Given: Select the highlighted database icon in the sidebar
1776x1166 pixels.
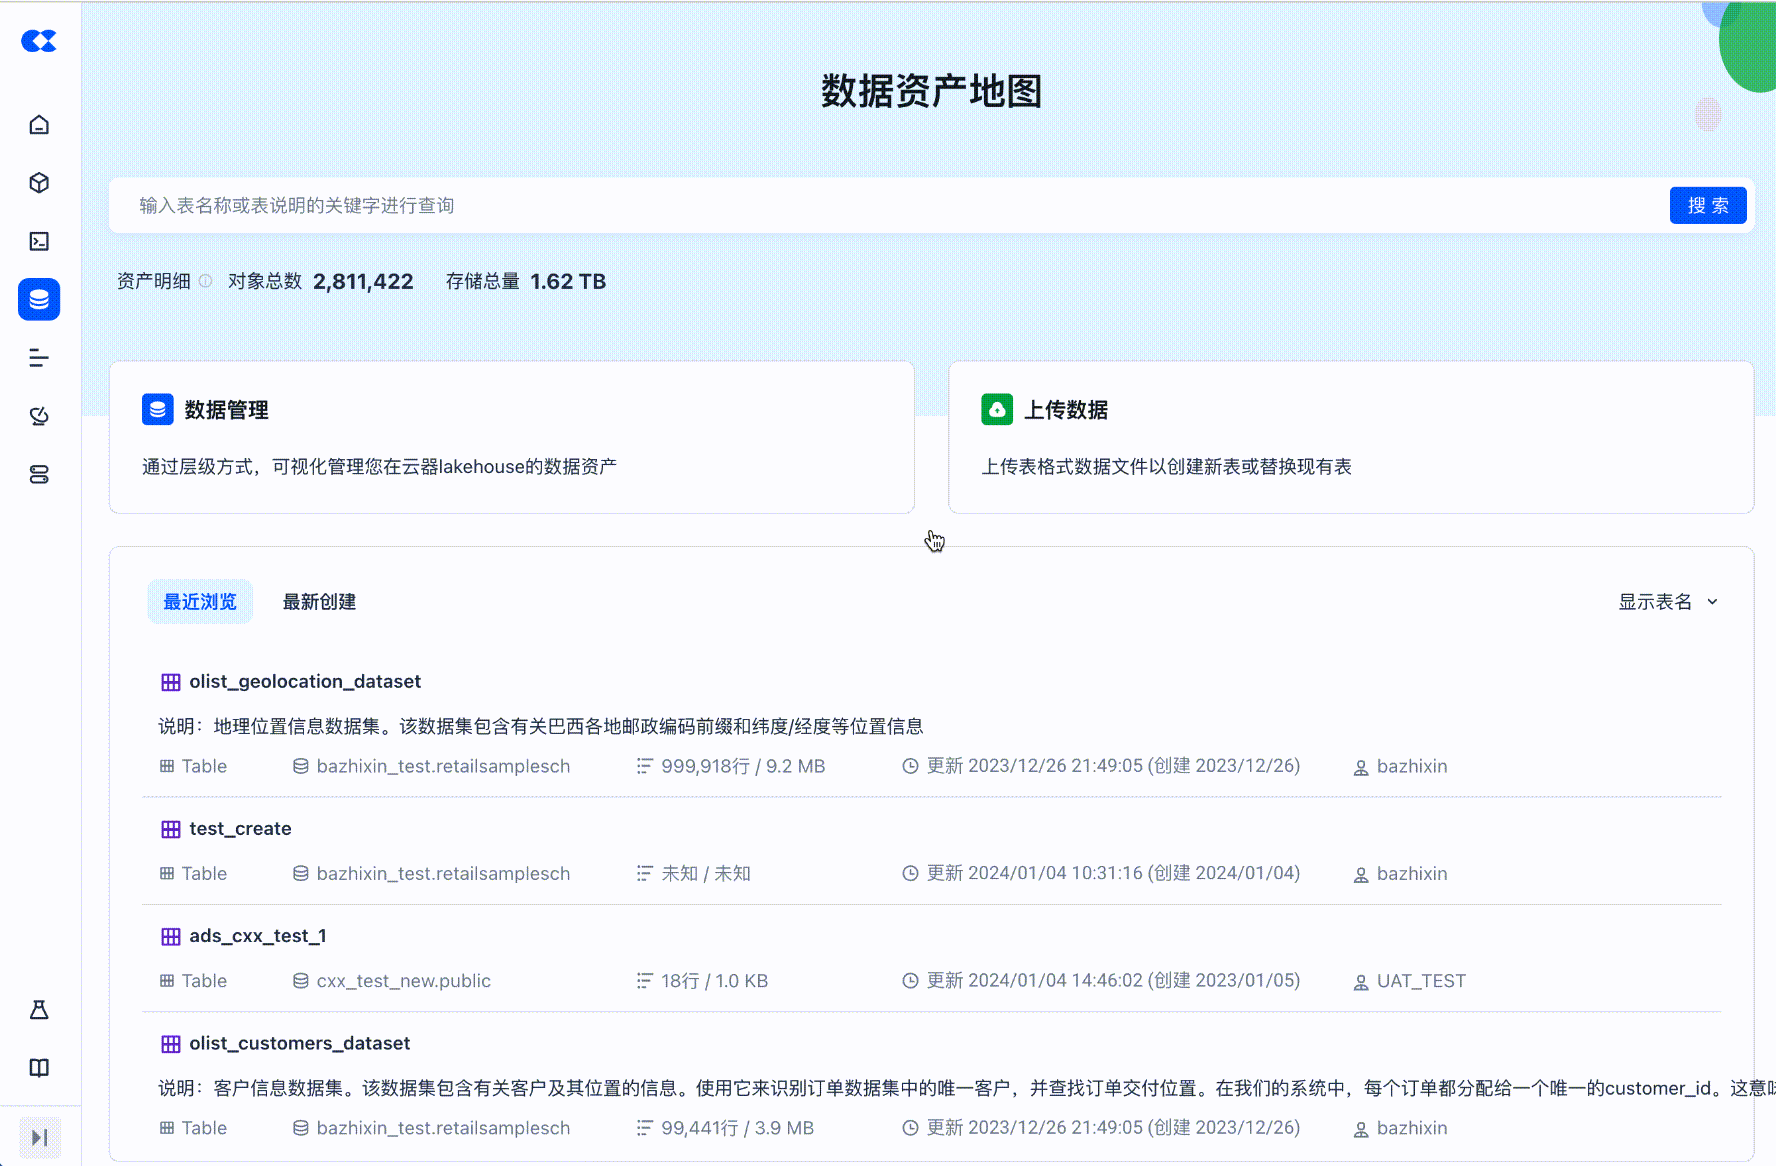Looking at the screenshot, I should tap(39, 299).
